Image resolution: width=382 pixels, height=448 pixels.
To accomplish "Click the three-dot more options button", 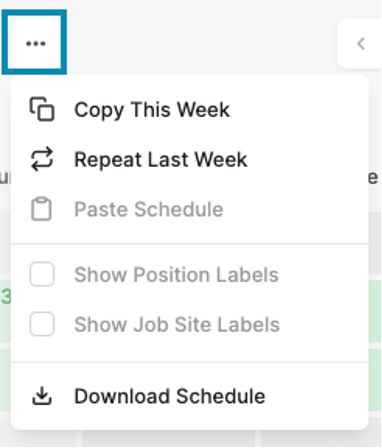I will coord(35,43).
